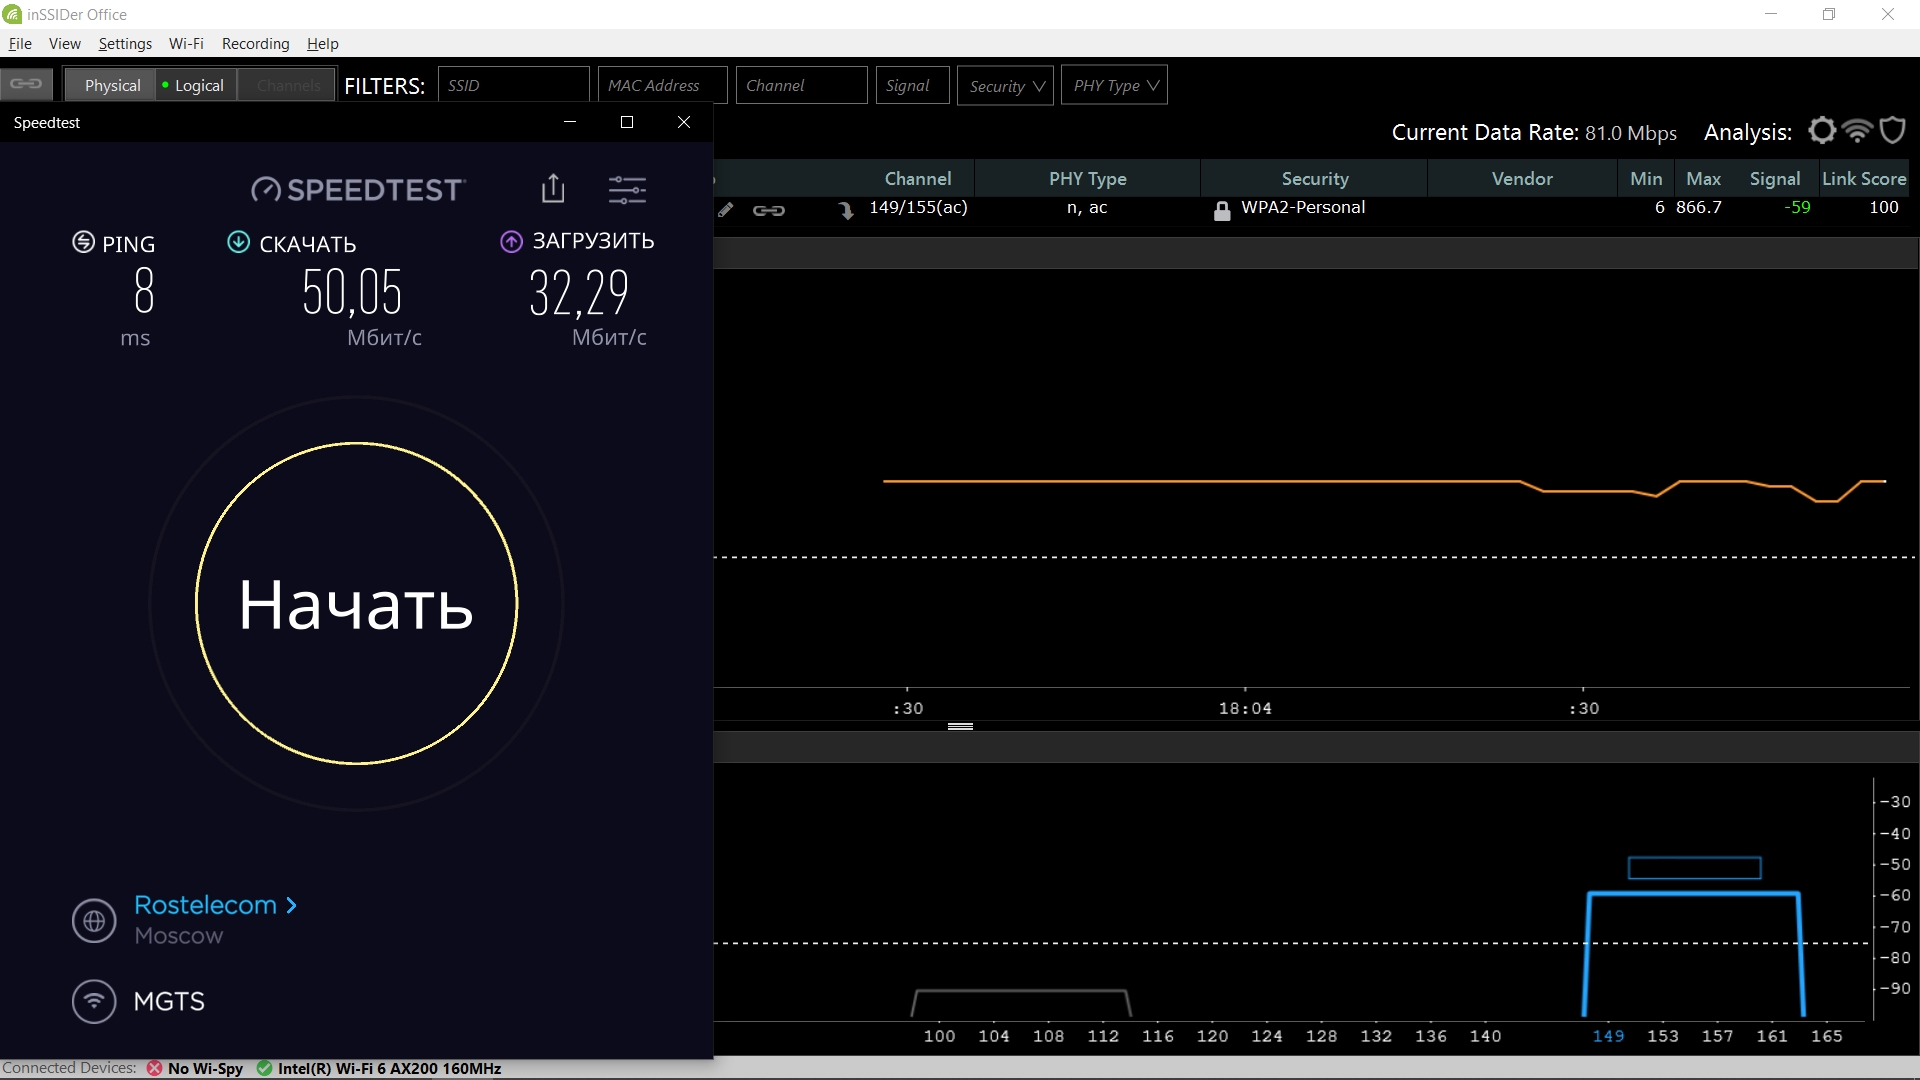Viewport: 1920px width, 1080px height.
Task: Sort by Link Score column header
Action: (x=1864, y=178)
